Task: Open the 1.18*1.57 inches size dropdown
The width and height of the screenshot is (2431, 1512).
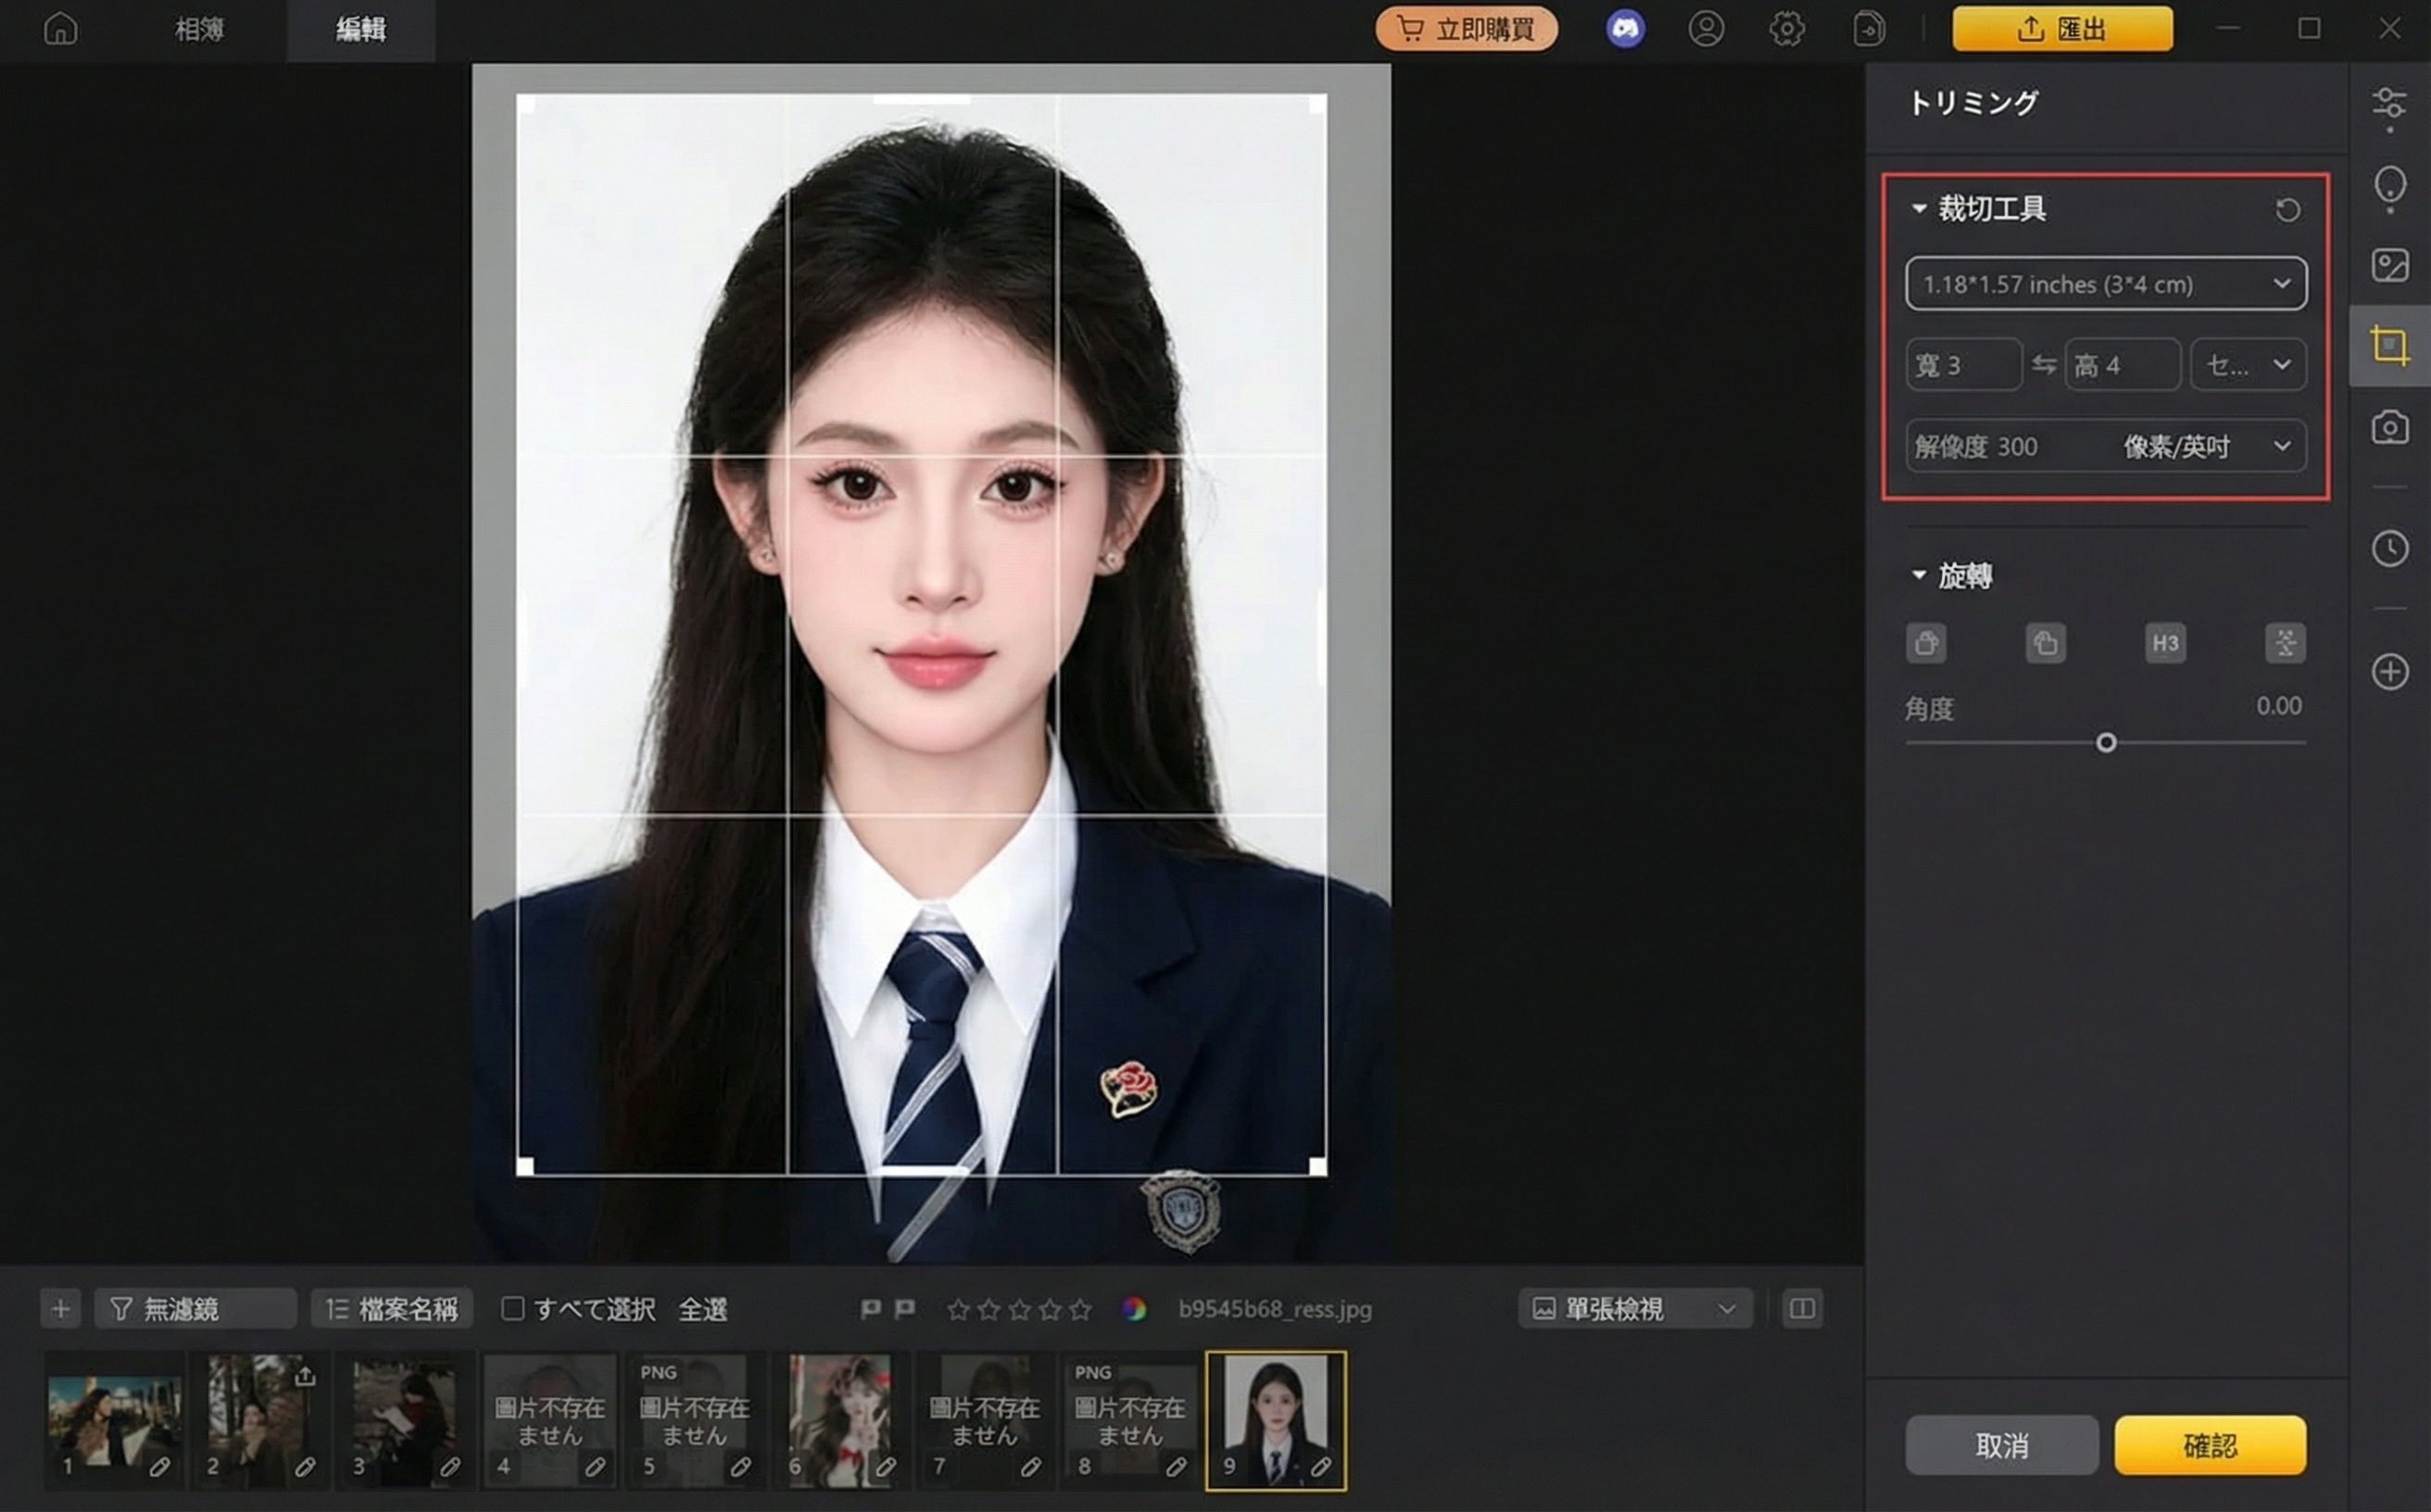Action: click(2105, 284)
